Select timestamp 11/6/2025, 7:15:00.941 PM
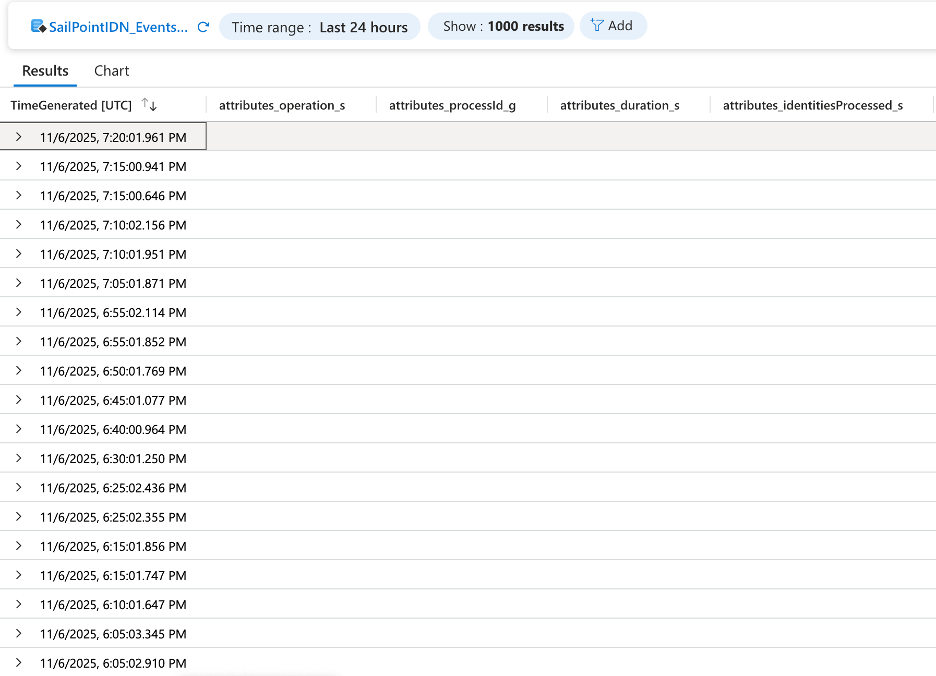This screenshot has height=676, width=936. pyautogui.click(x=113, y=167)
